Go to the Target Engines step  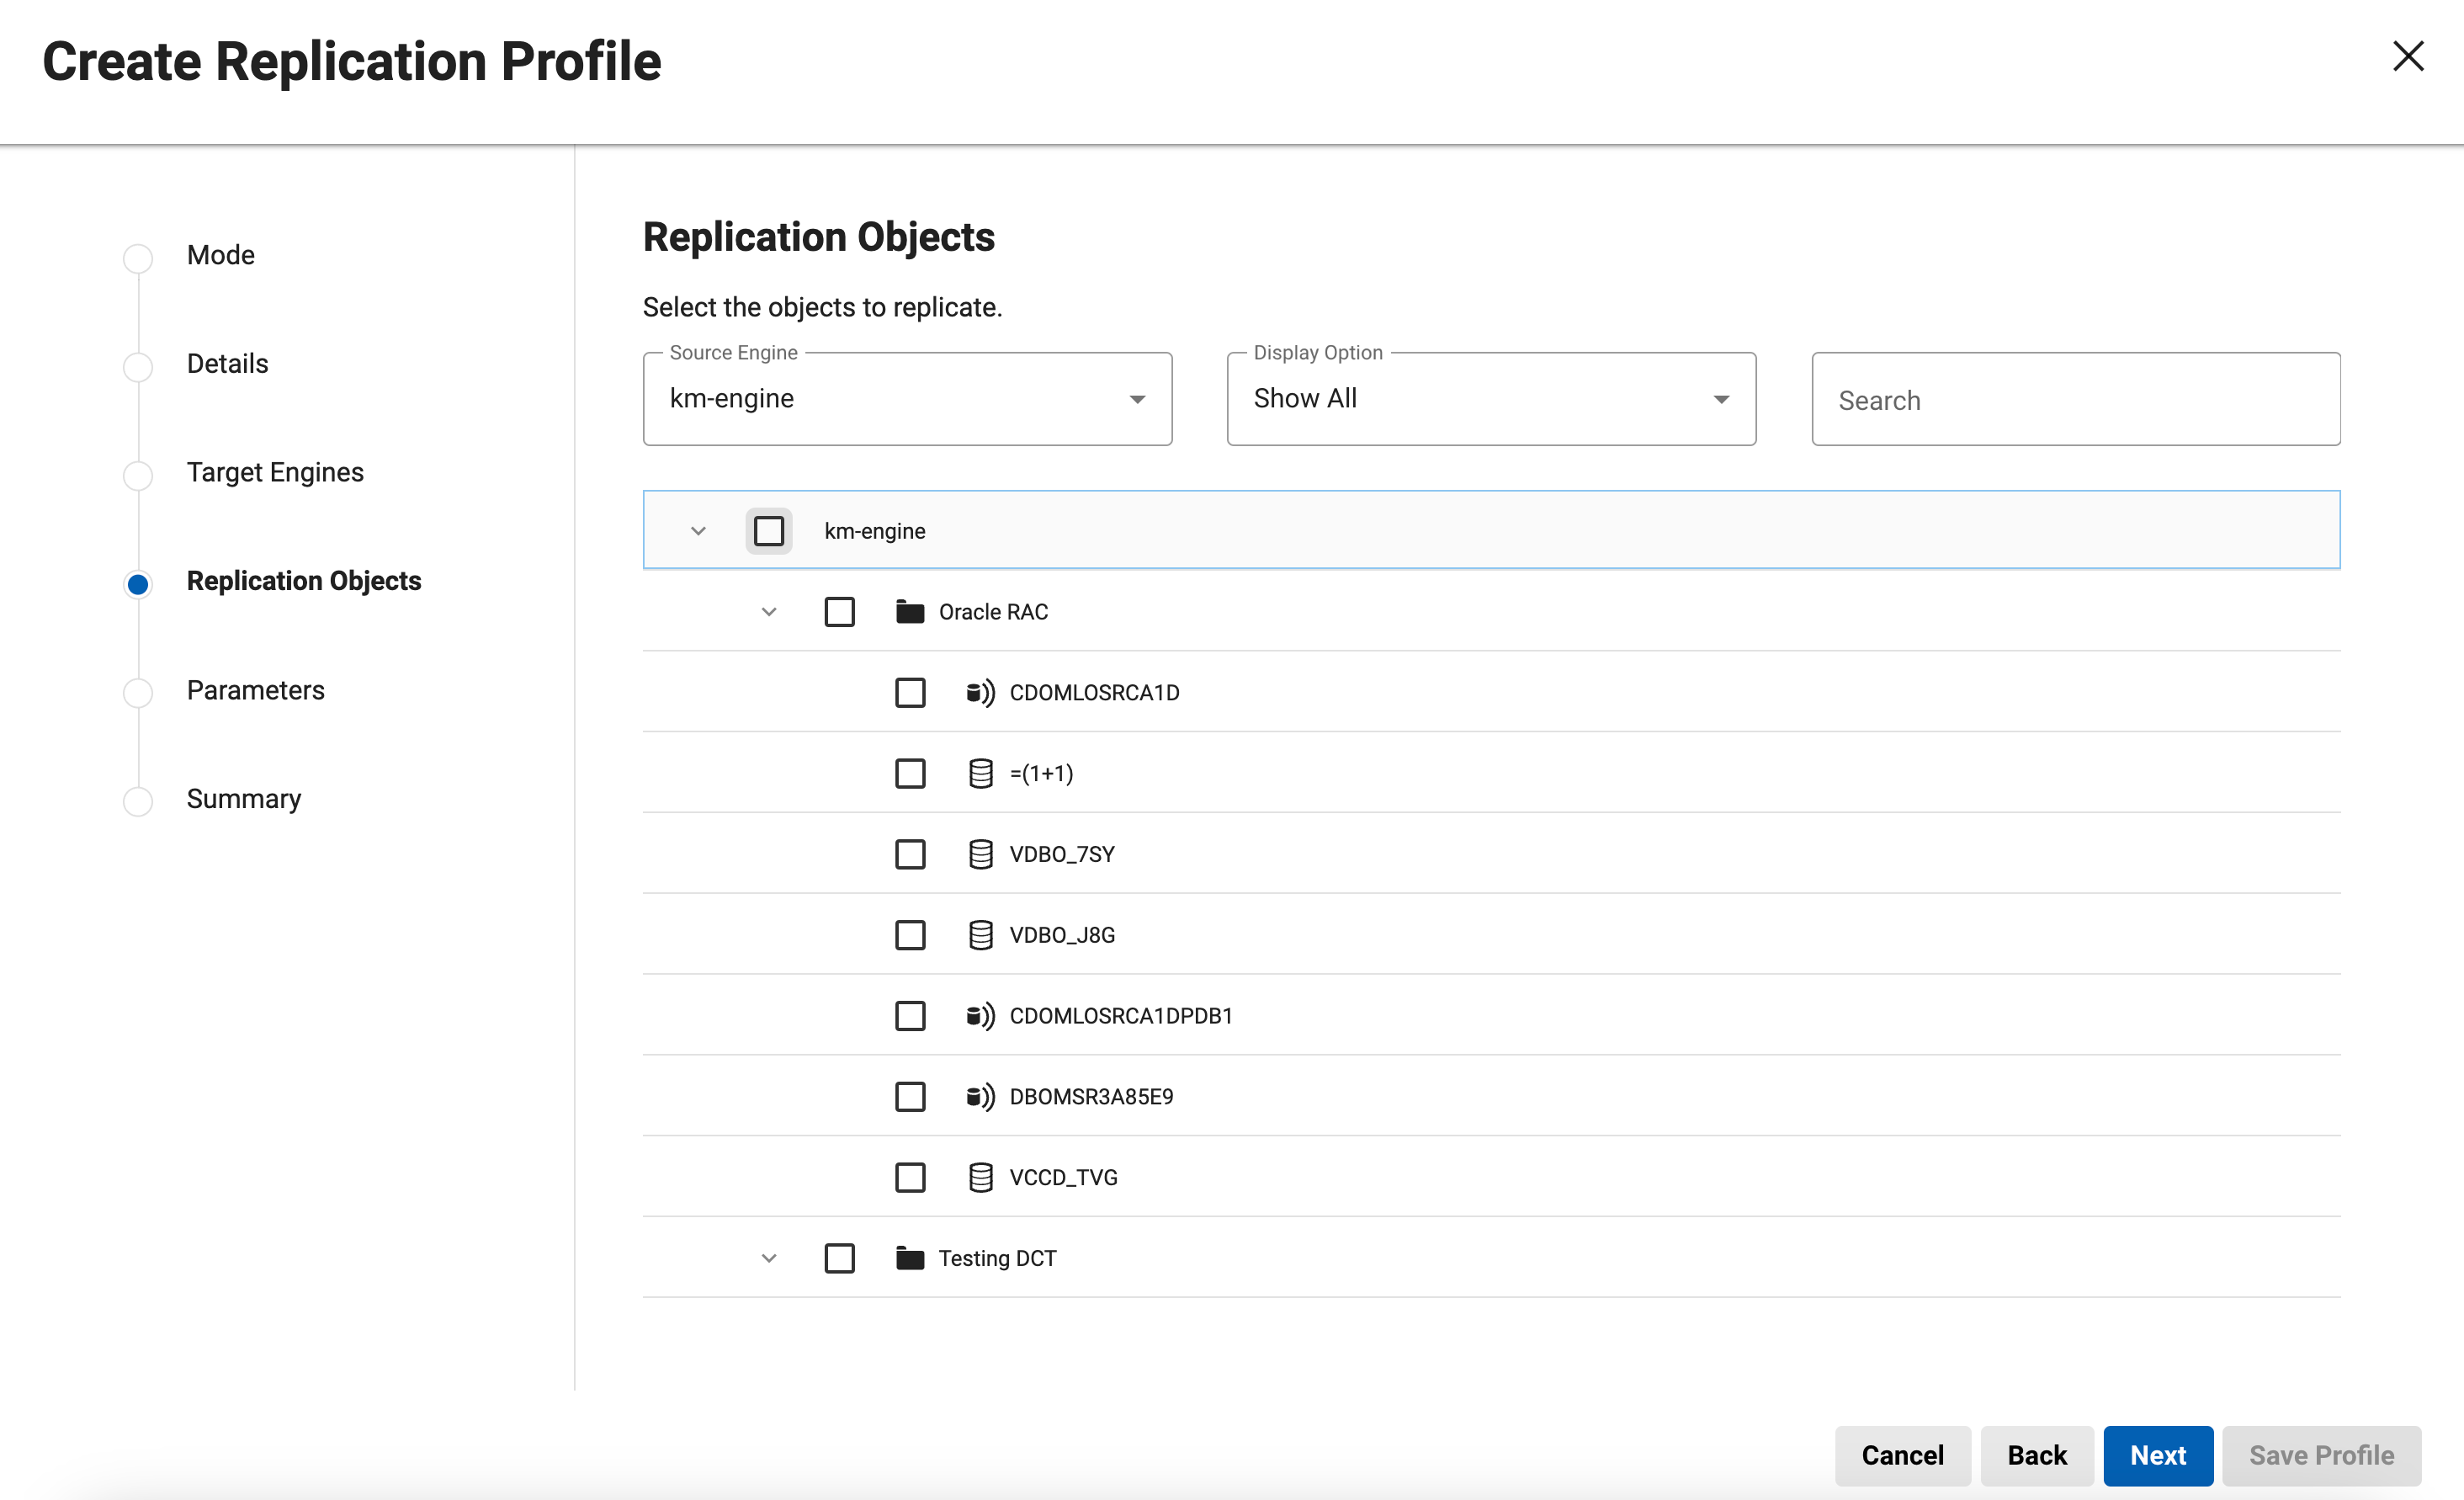coord(274,472)
